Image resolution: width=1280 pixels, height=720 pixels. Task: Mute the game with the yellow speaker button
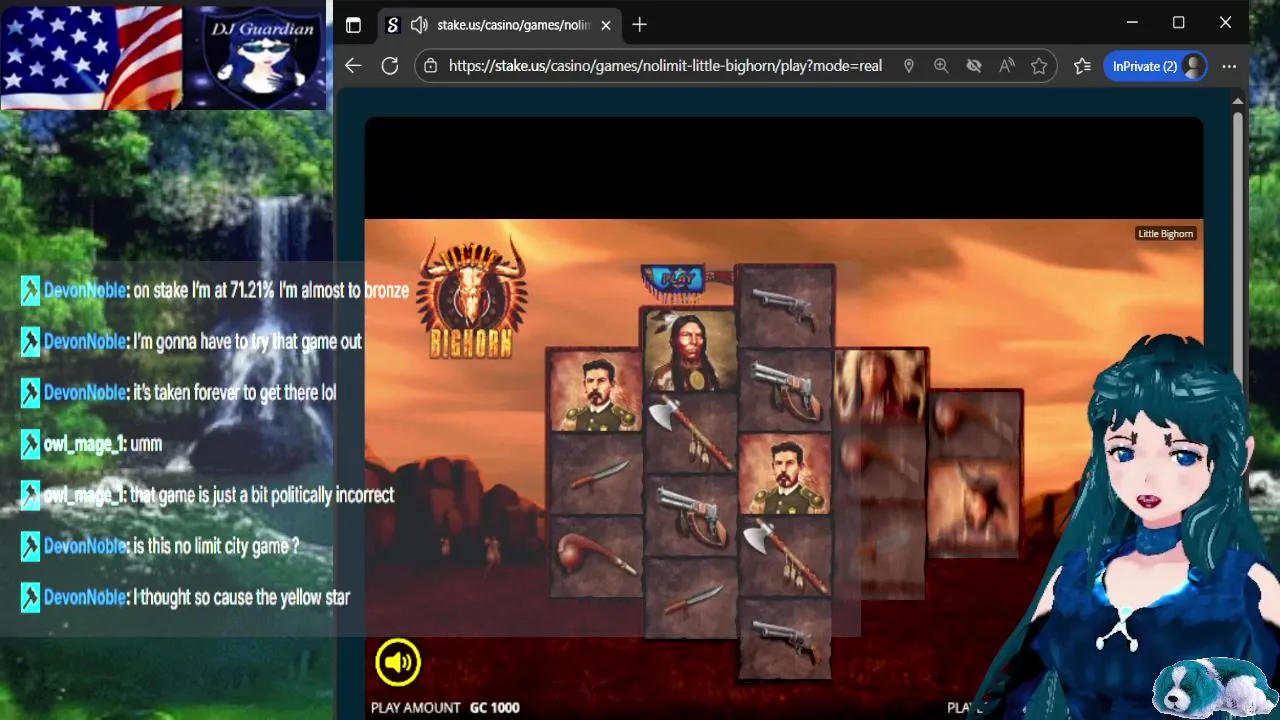tap(398, 662)
